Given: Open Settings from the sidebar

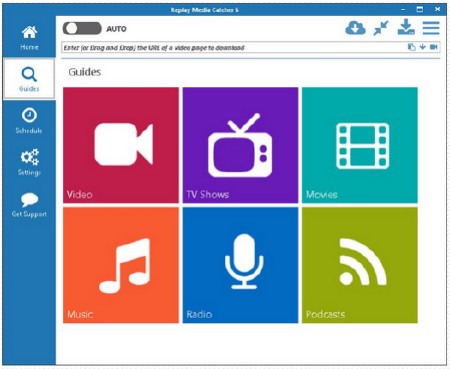Looking at the screenshot, I should (29, 162).
